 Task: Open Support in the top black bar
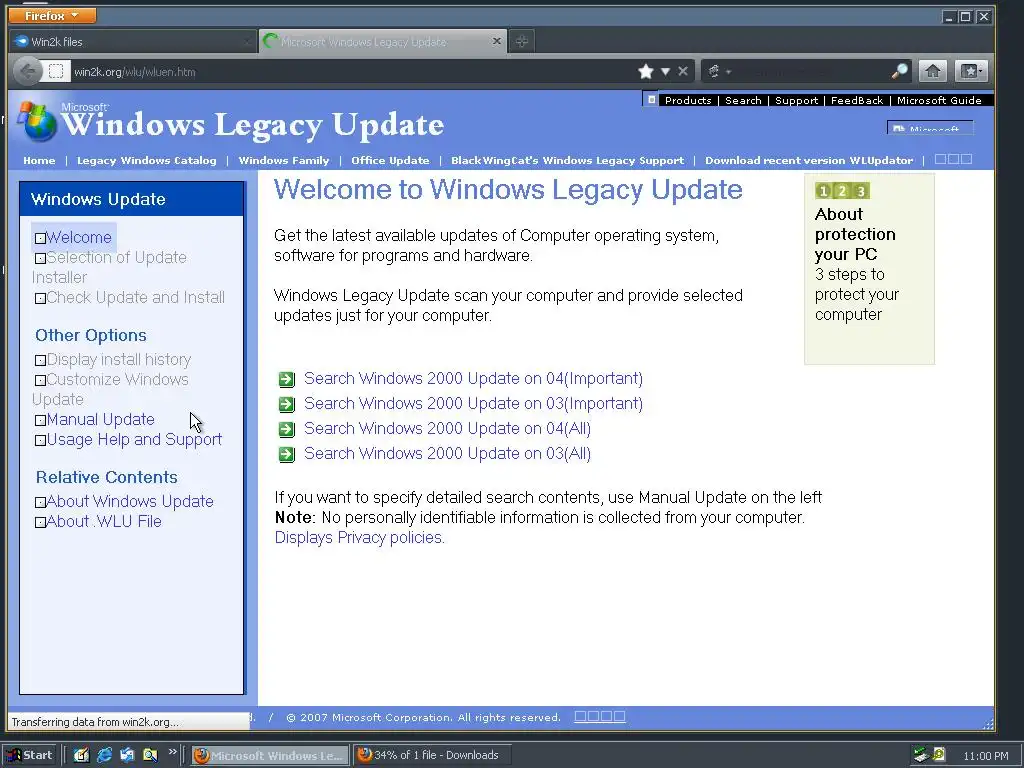click(796, 101)
